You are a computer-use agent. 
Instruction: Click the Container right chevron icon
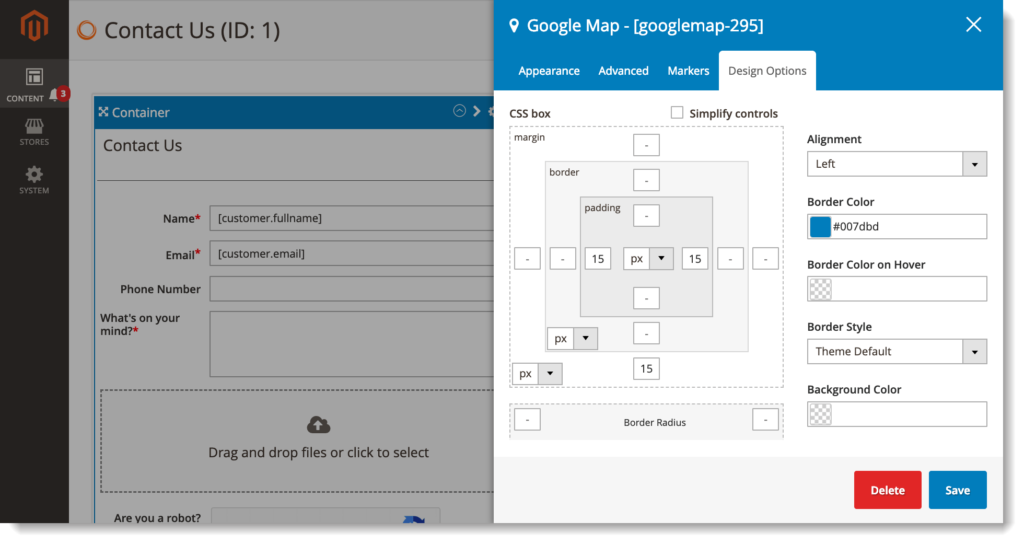click(x=477, y=111)
